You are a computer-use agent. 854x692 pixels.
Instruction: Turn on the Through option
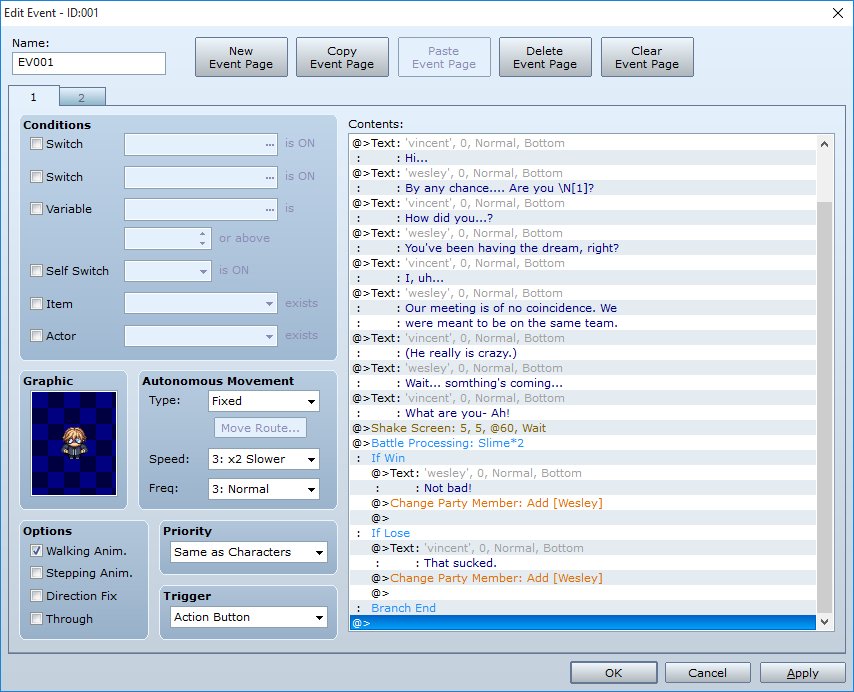(x=36, y=618)
